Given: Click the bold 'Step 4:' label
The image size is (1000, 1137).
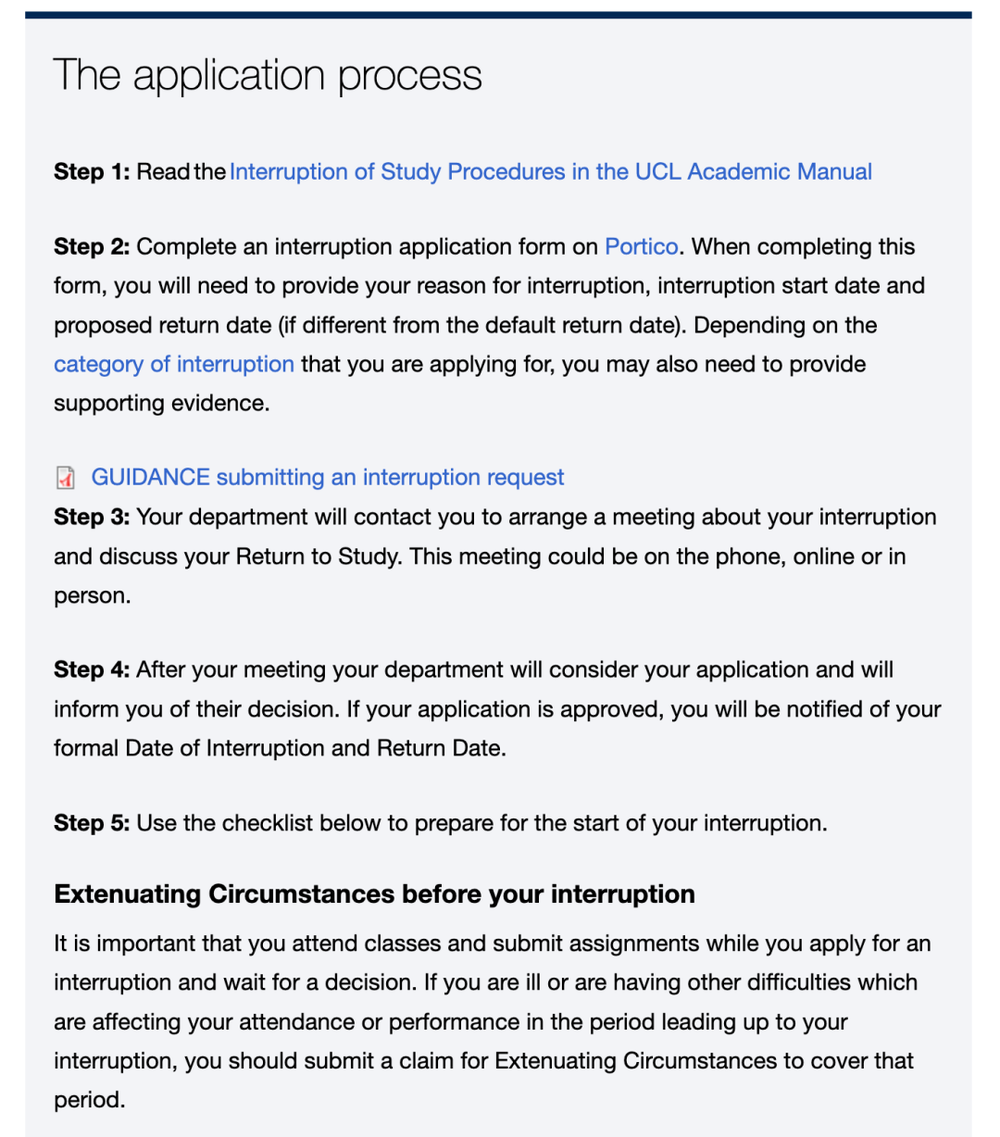Looking at the screenshot, I should tap(92, 669).
